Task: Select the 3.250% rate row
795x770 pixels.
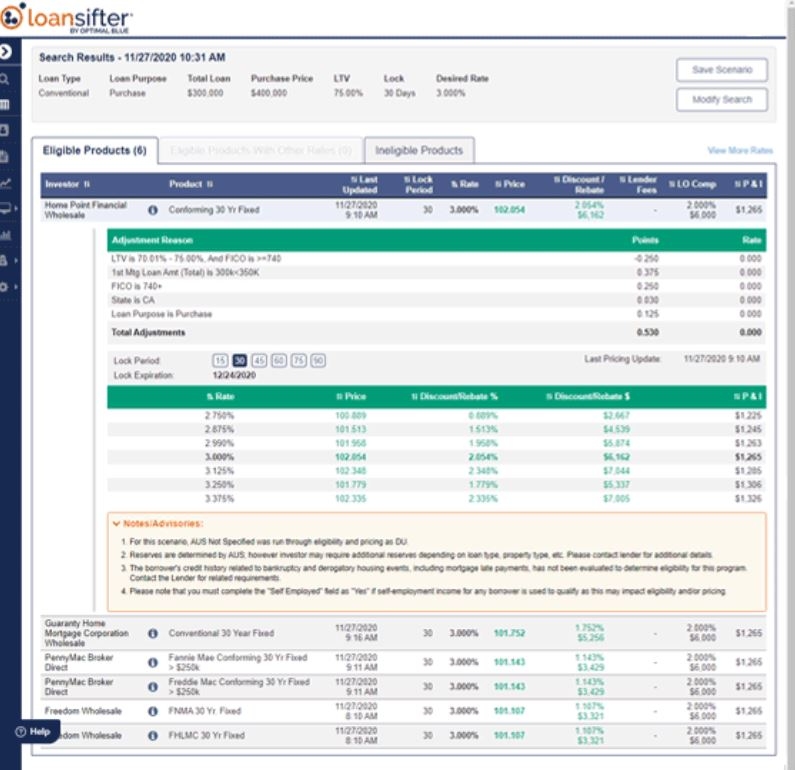Action: click(x=437, y=485)
